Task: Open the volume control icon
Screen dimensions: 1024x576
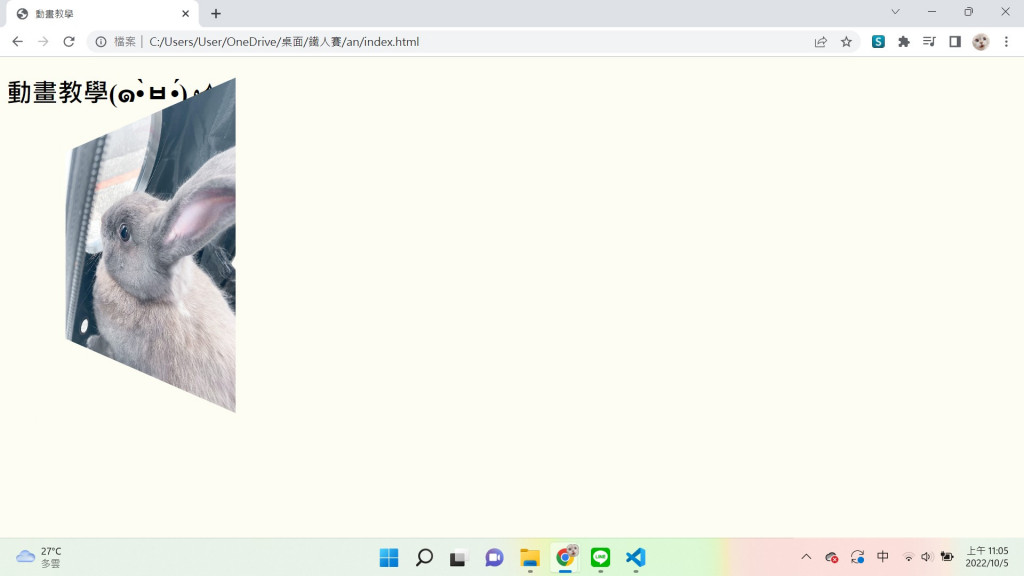Action: (x=926, y=557)
